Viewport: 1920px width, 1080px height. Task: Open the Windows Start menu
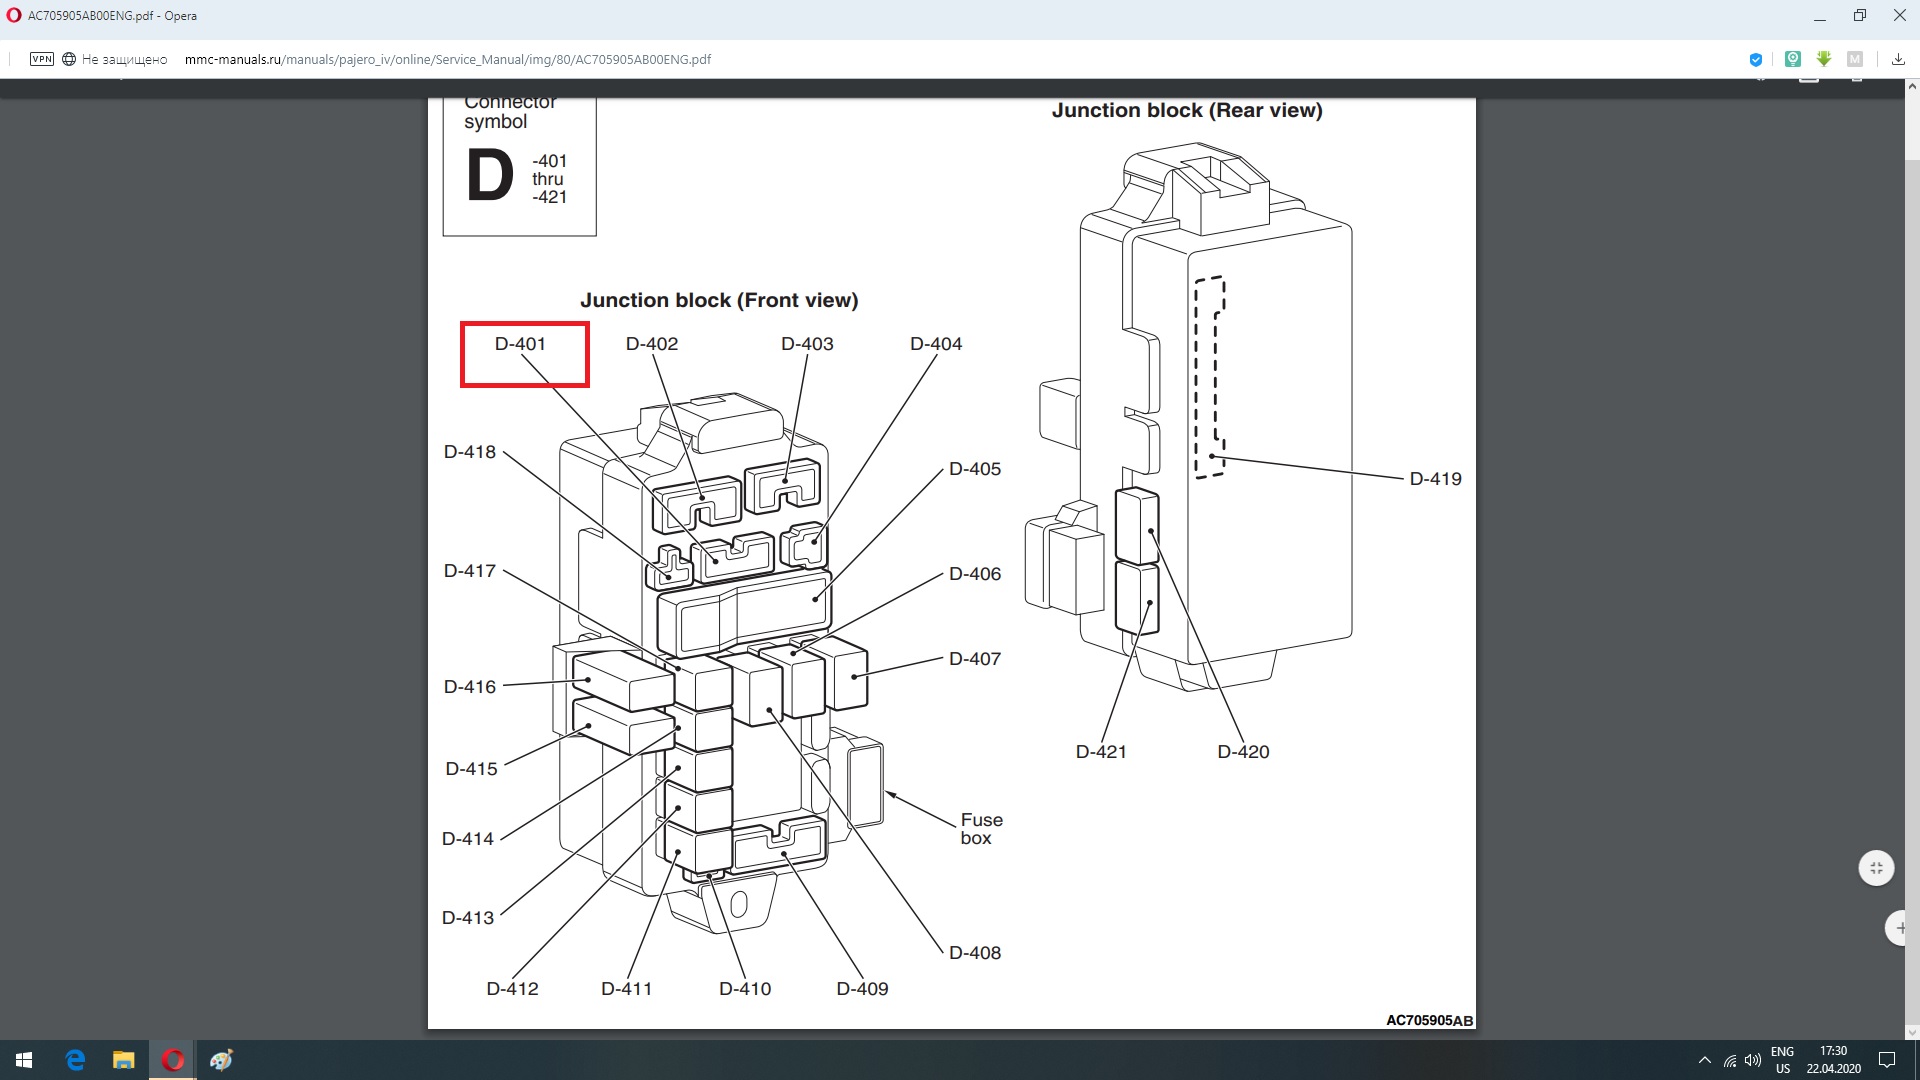[24, 1060]
